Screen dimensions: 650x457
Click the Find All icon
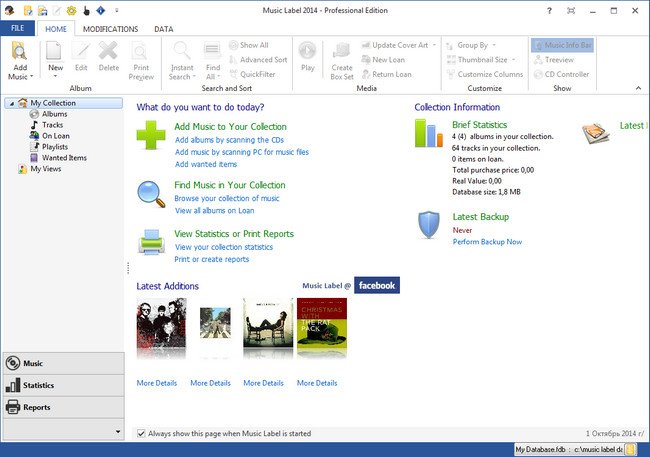tap(212, 51)
